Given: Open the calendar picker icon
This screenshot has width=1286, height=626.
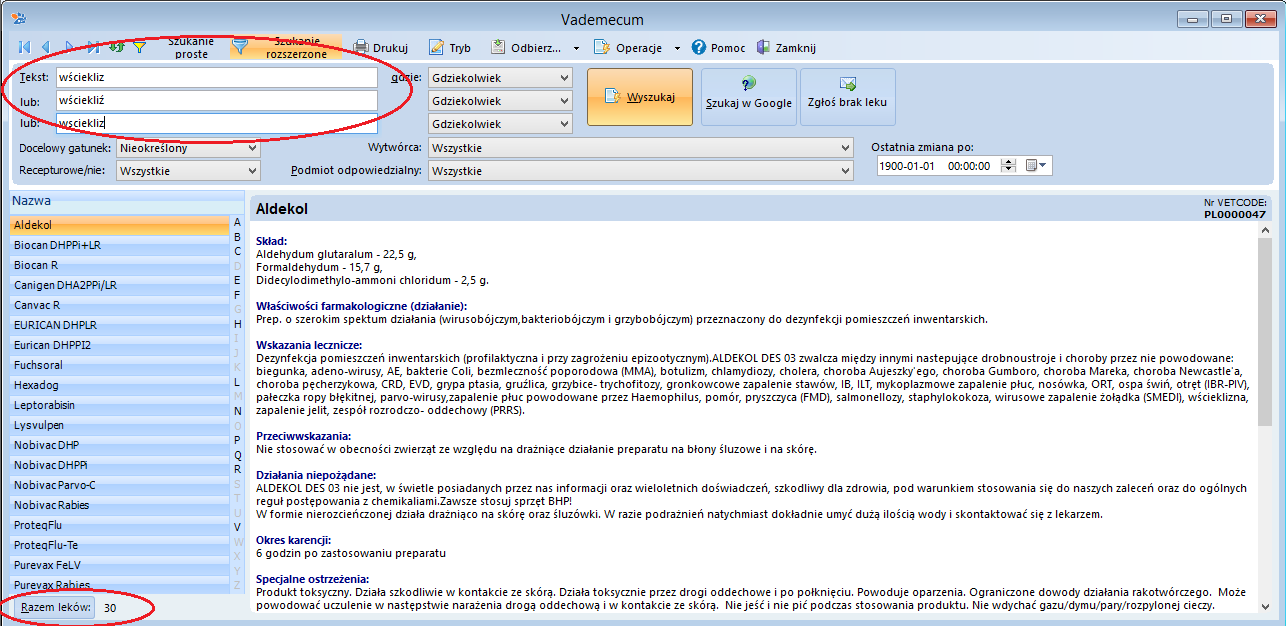Looking at the screenshot, I should 1036,166.
